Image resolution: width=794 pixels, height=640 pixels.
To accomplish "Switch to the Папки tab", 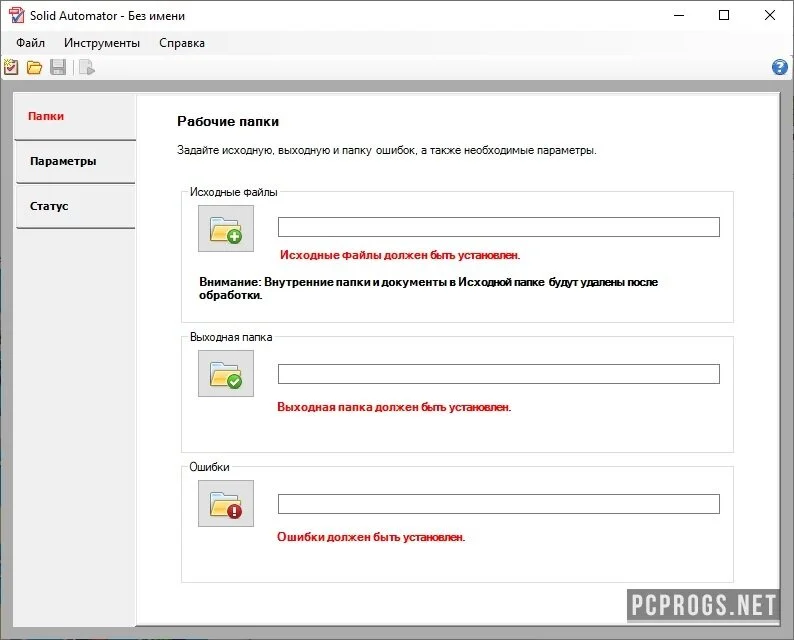I will (75, 116).
